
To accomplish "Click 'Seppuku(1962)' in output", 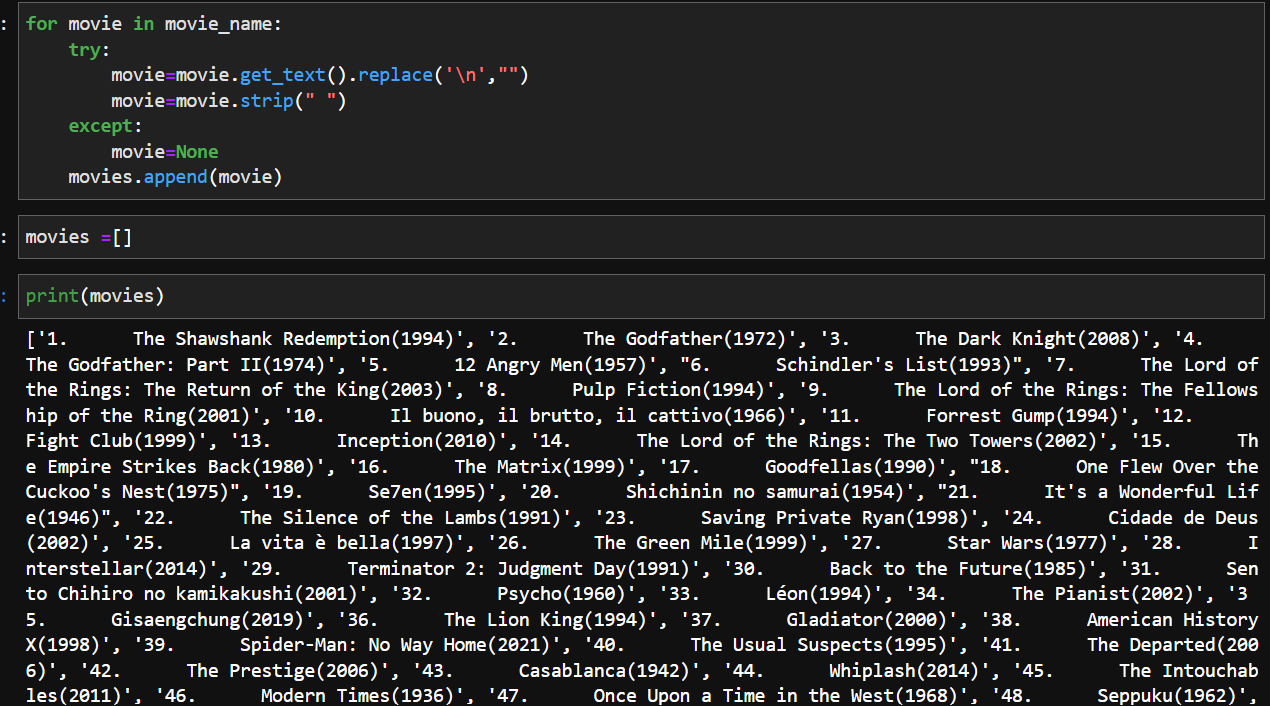I will [x=1166, y=696].
